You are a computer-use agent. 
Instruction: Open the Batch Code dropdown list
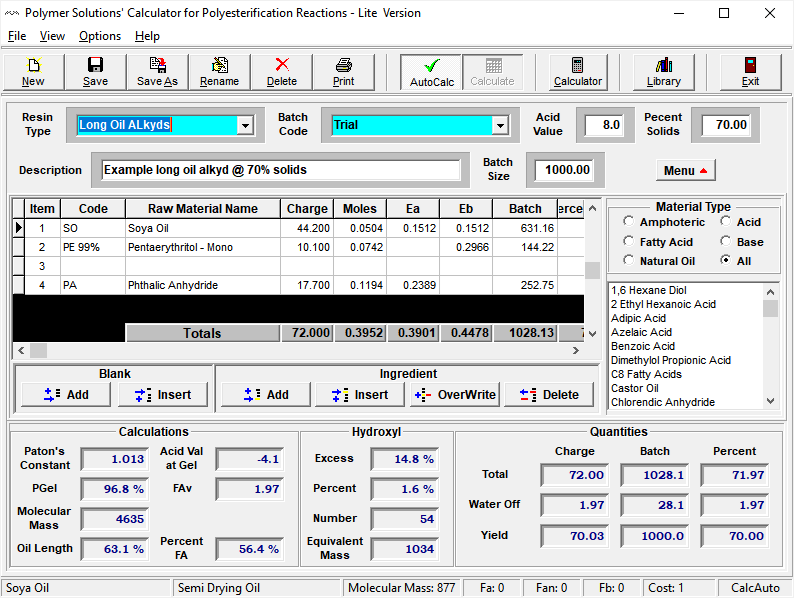pyautogui.click(x=499, y=125)
